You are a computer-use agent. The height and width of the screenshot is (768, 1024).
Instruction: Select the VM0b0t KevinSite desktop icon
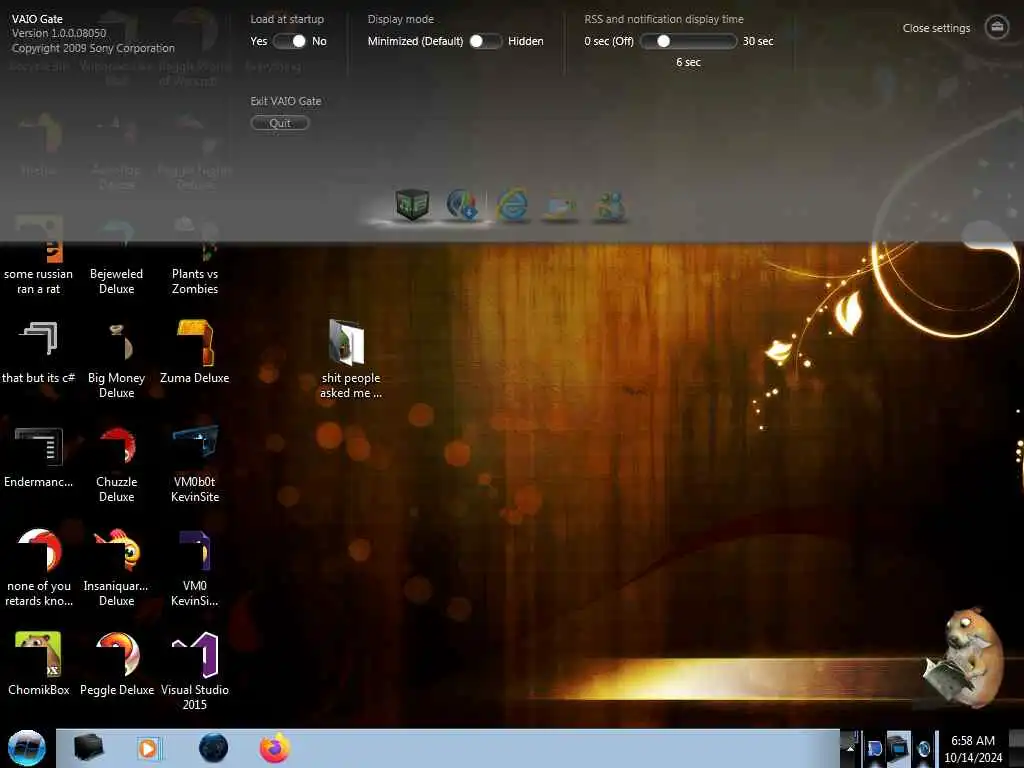coord(195,465)
